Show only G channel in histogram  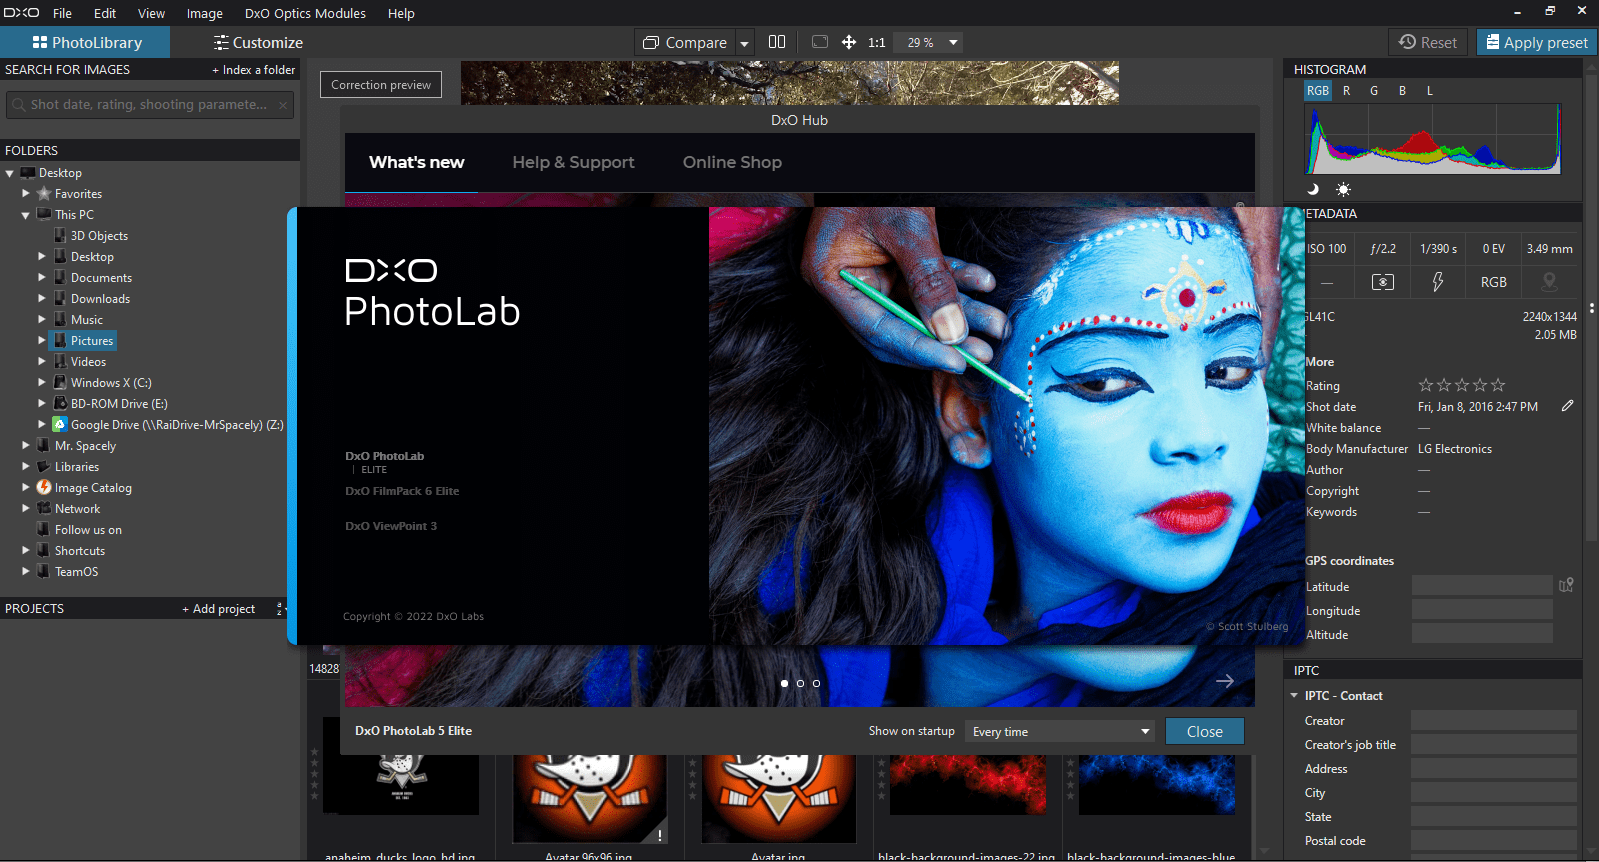point(1374,91)
